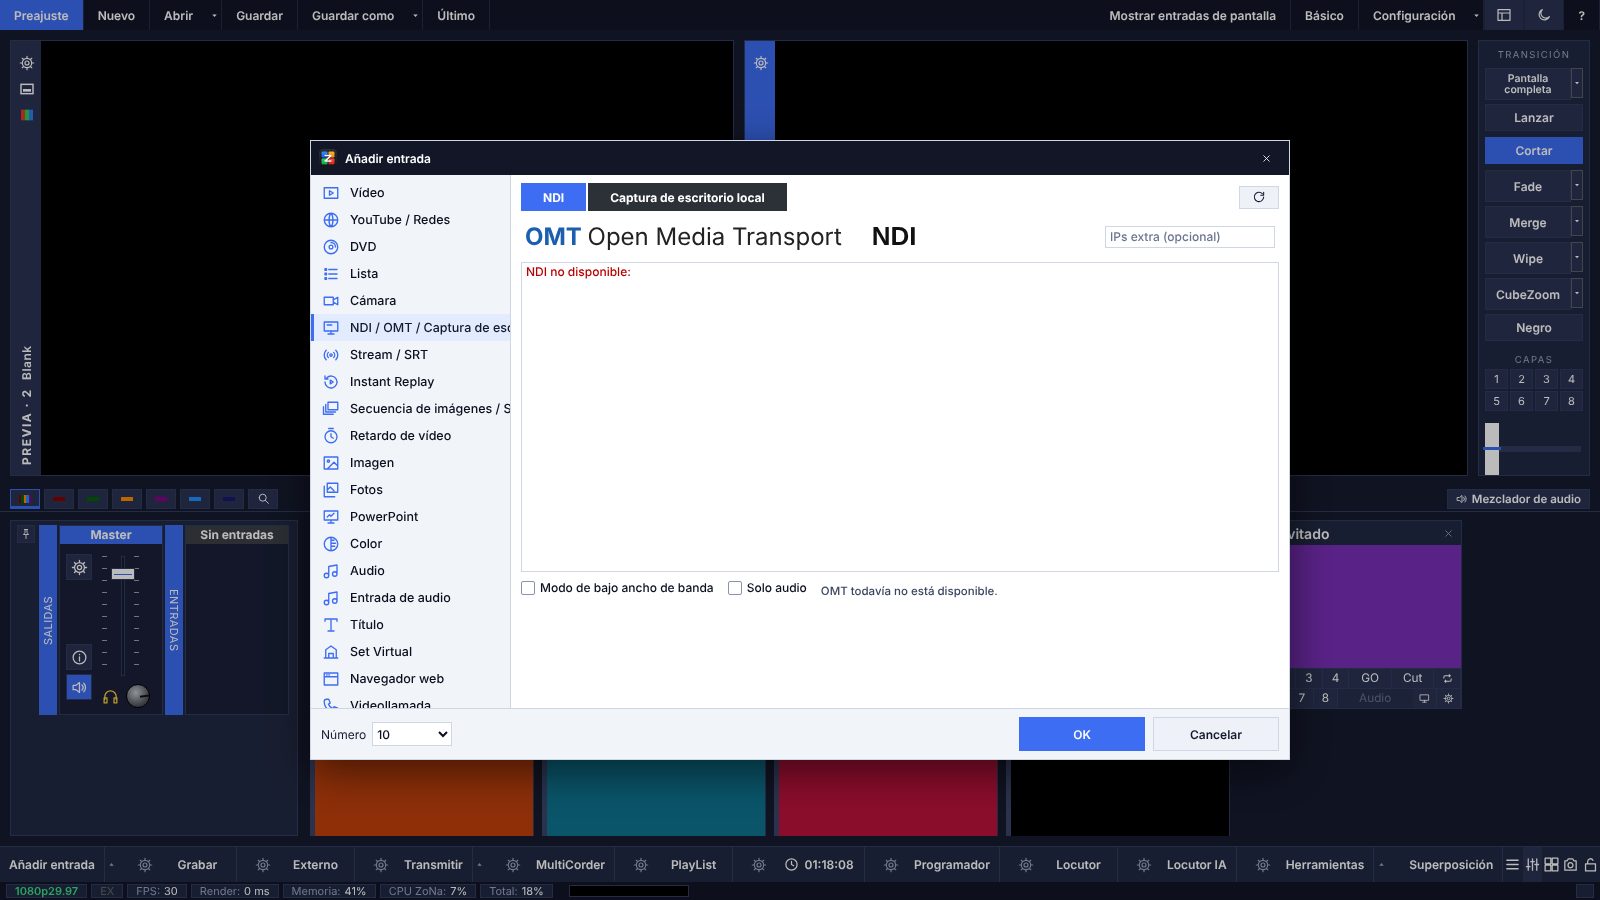Open the Preajuste menu
The width and height of the screenshot is (1600, 900).
(41, 15)
